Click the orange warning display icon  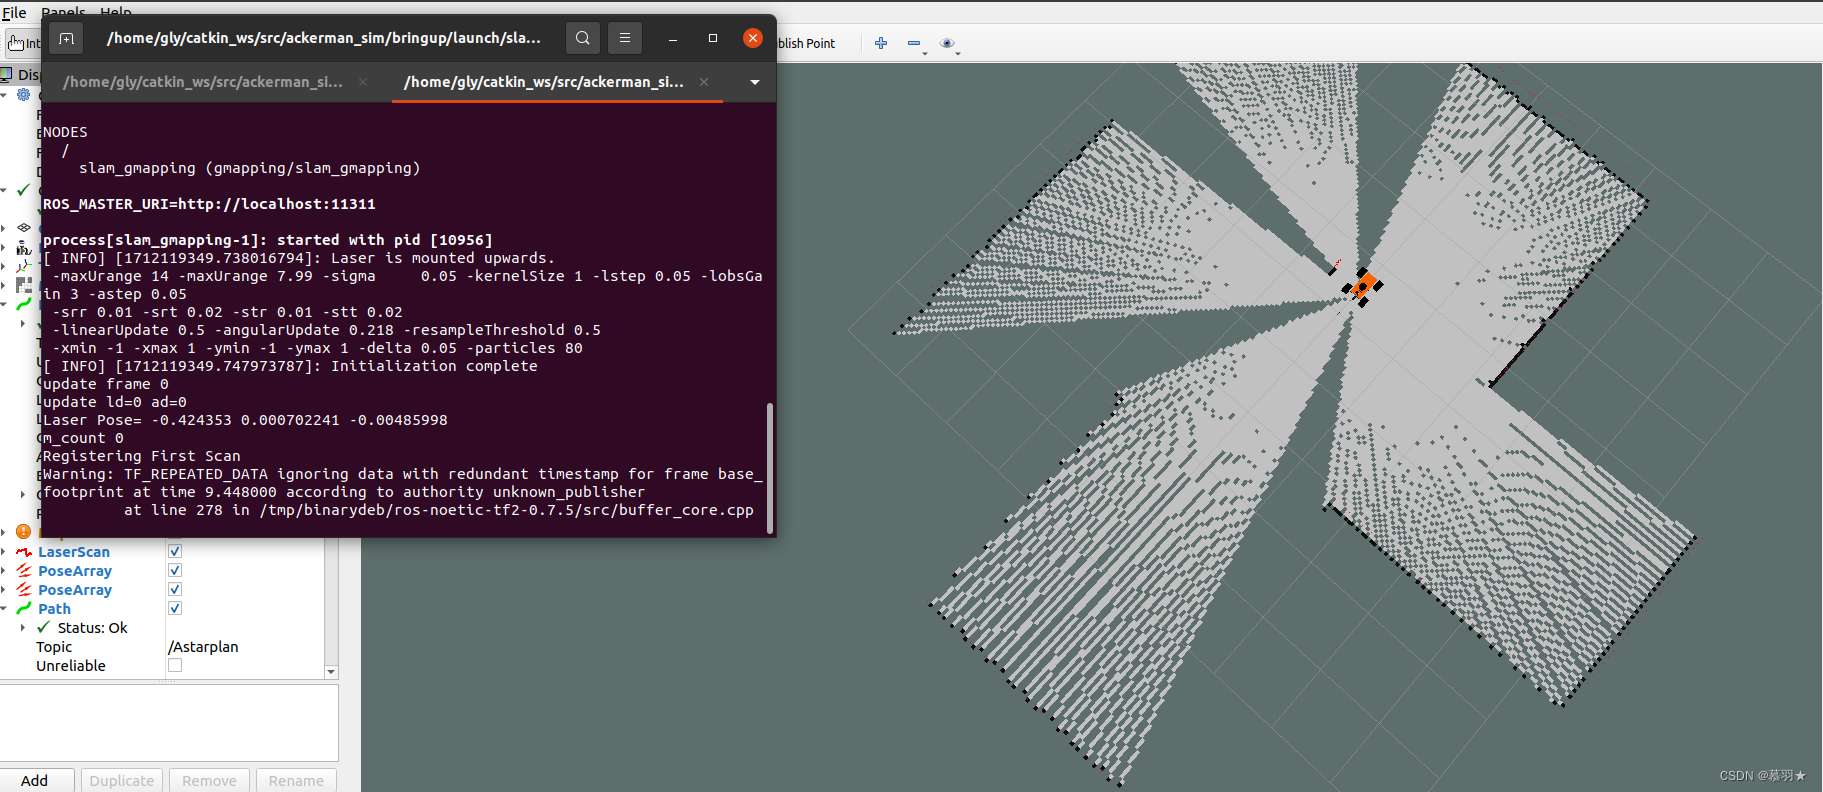point(24,531)
